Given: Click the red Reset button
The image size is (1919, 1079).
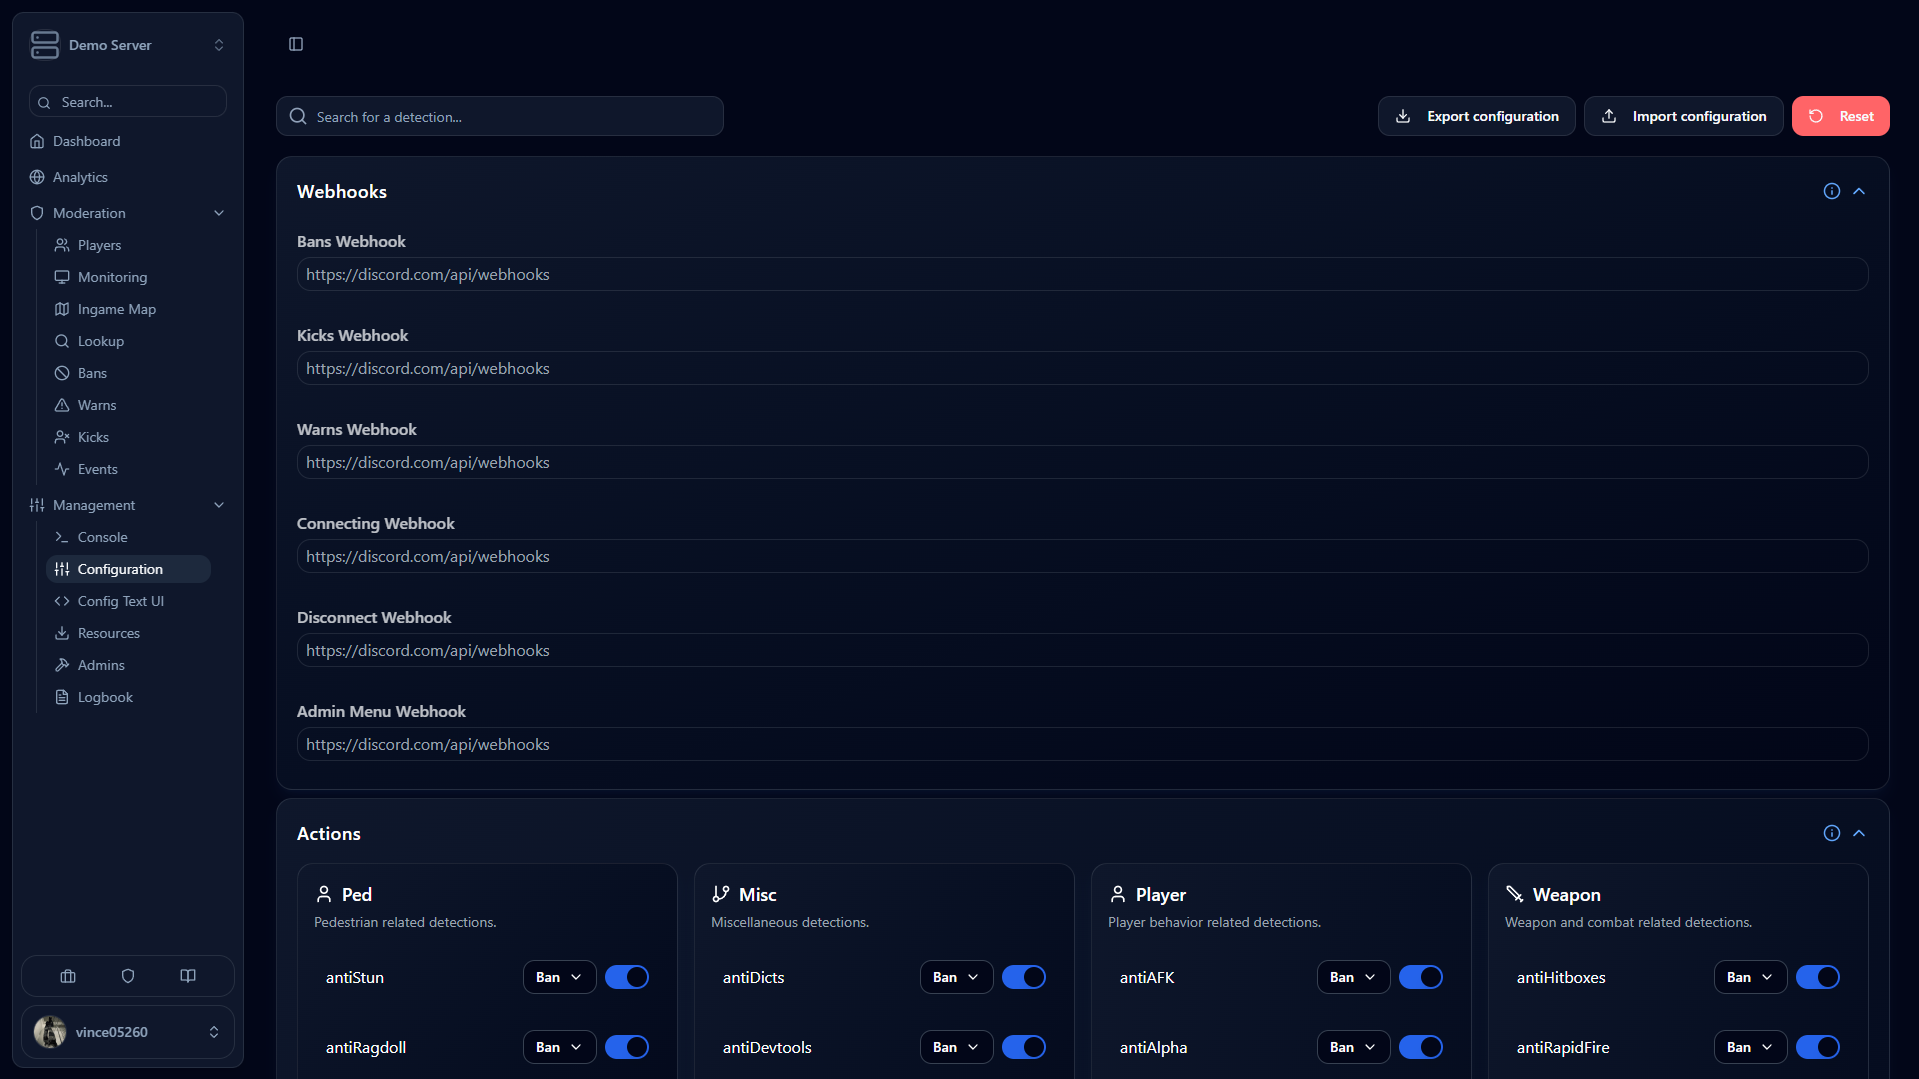Looking at the screenshot, I should coord(1840,116).
